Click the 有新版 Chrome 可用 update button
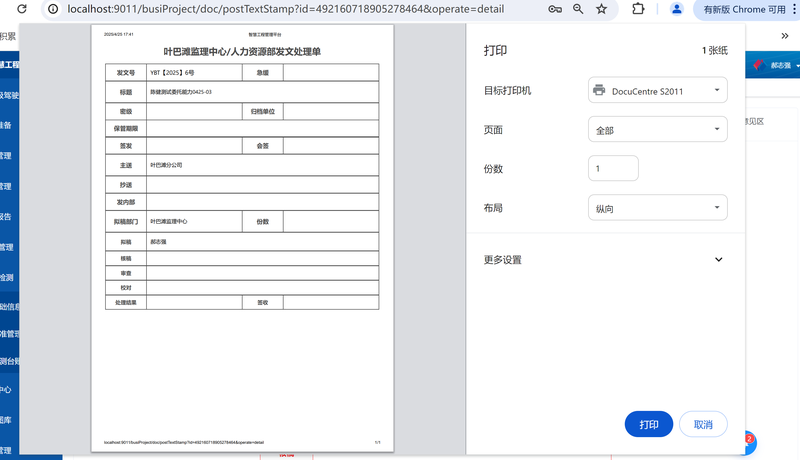The width and height of the screenshot is (800, 460). pos(744,9)
